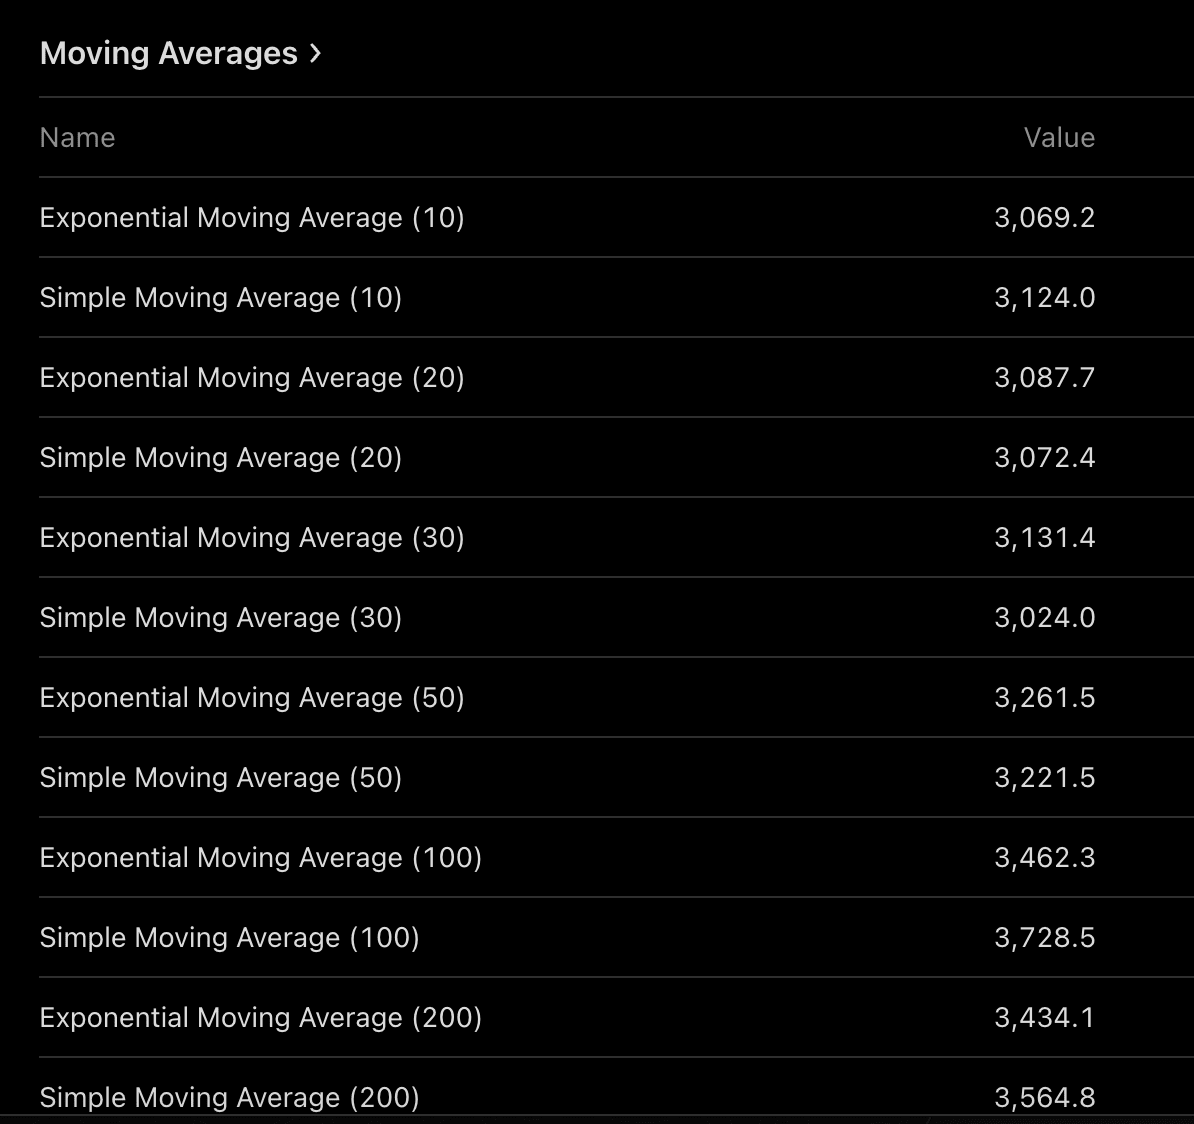This screenshot has height=1124, width=1194.
Task: Select the 3,434.1 value cell
Action: pos(1044,1018)
